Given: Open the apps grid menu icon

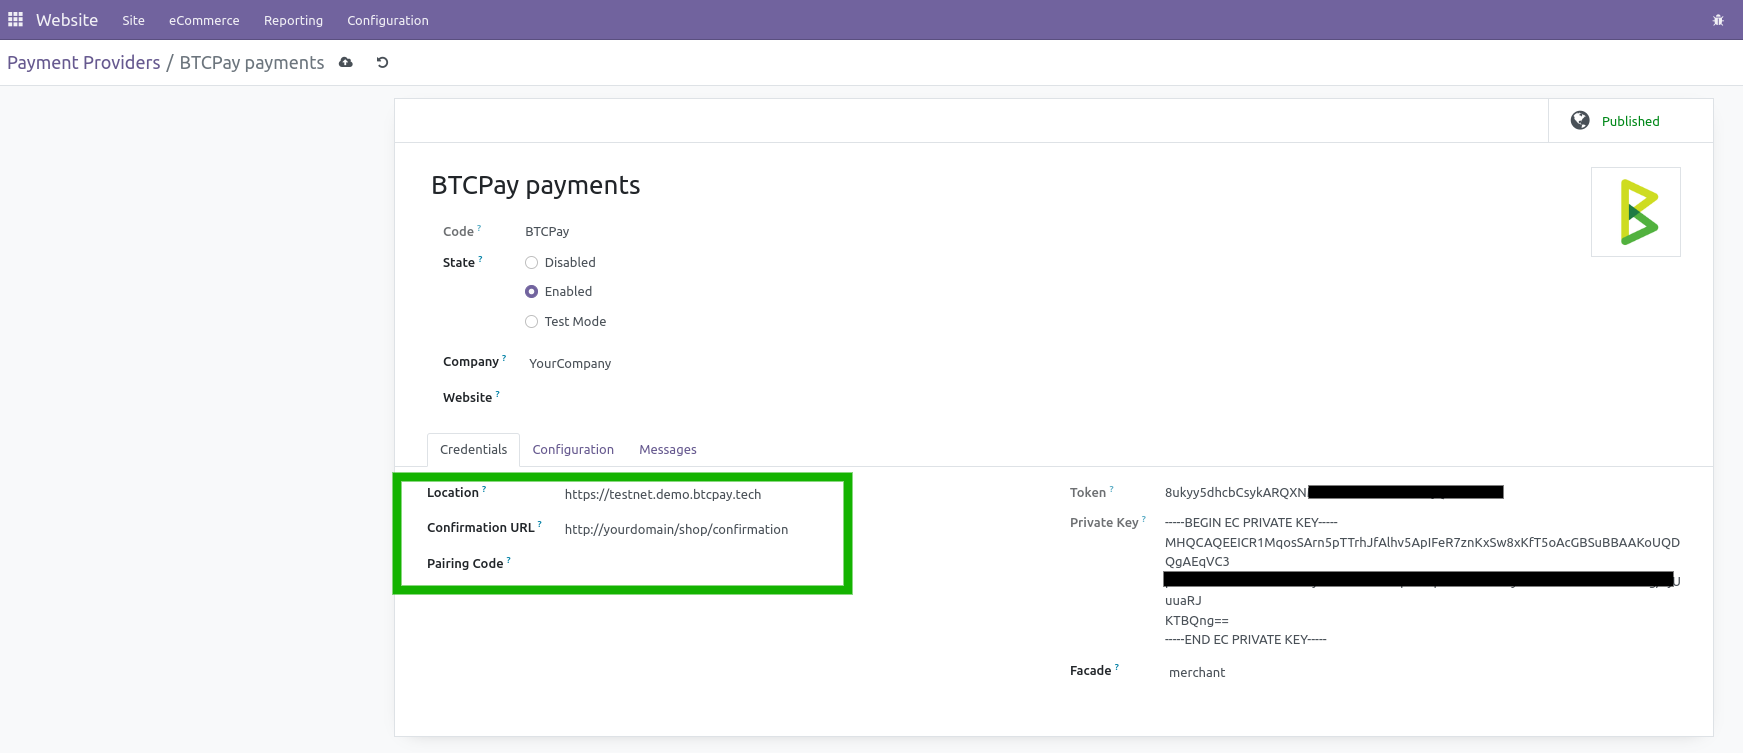Looking at the screenshot, I should [15, 20].
